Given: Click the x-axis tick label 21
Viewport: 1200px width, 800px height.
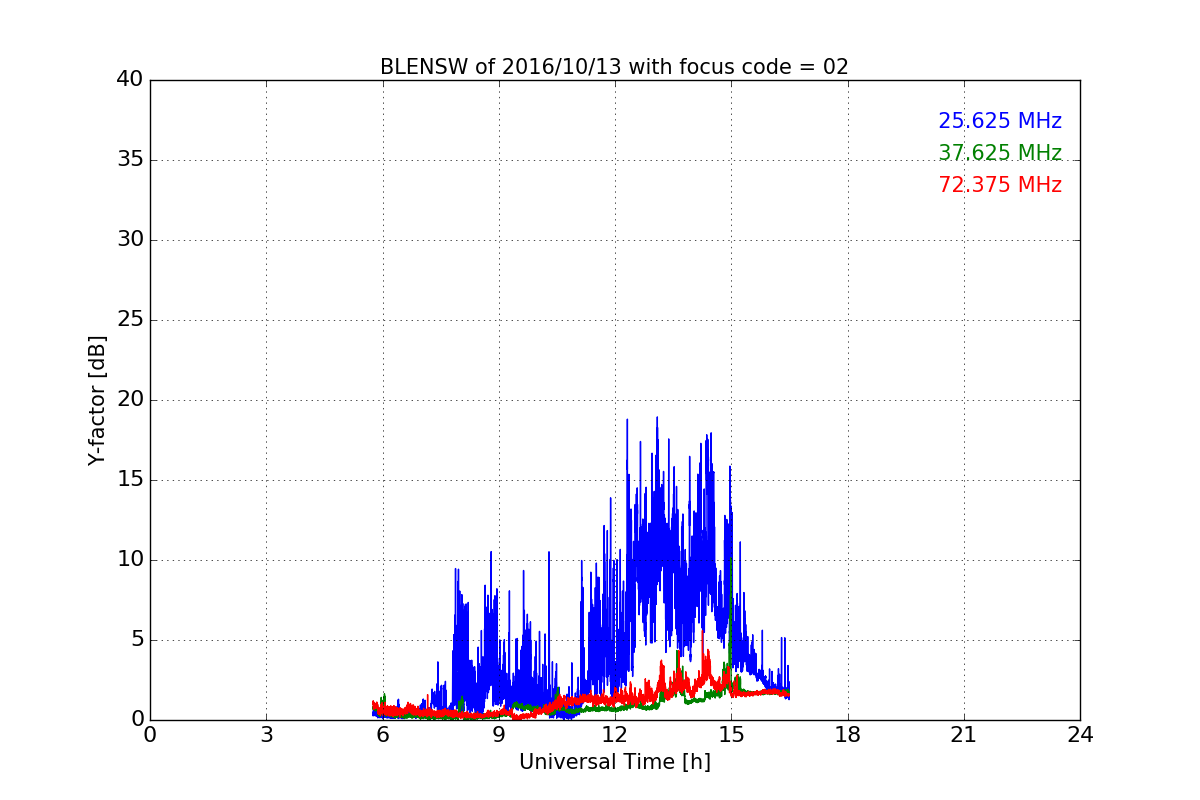Looking at the screenshot, I should click(964, 735).
